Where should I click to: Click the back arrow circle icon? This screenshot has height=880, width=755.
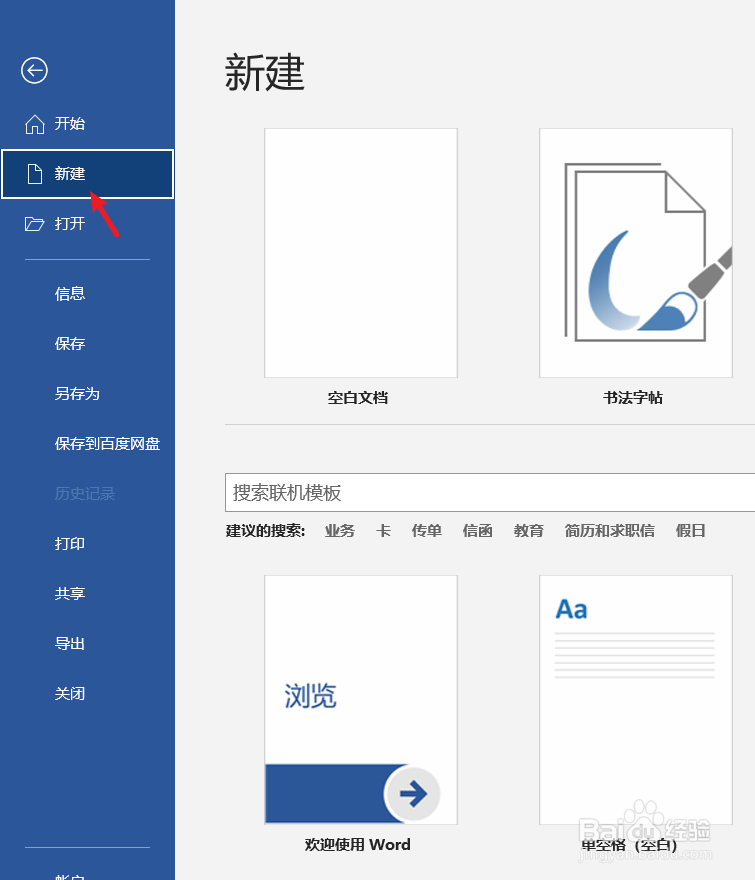click(x=34, y=71)
